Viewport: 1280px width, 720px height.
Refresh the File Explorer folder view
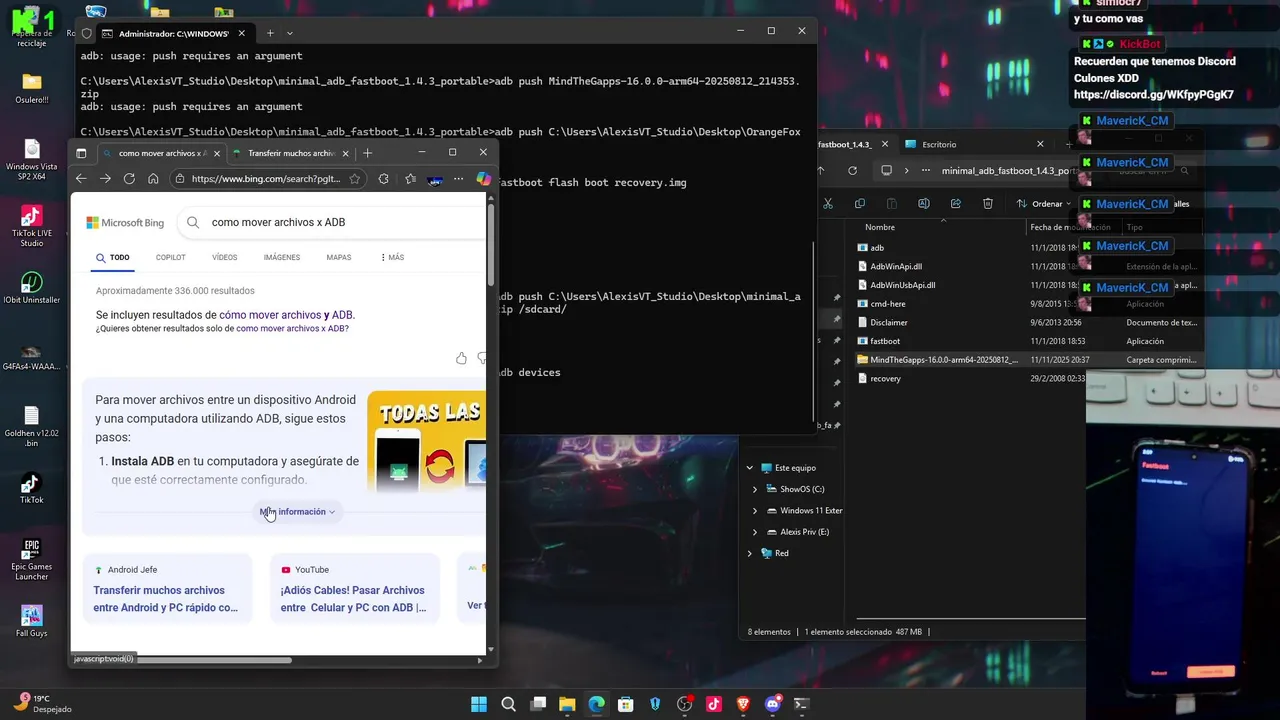853,170
